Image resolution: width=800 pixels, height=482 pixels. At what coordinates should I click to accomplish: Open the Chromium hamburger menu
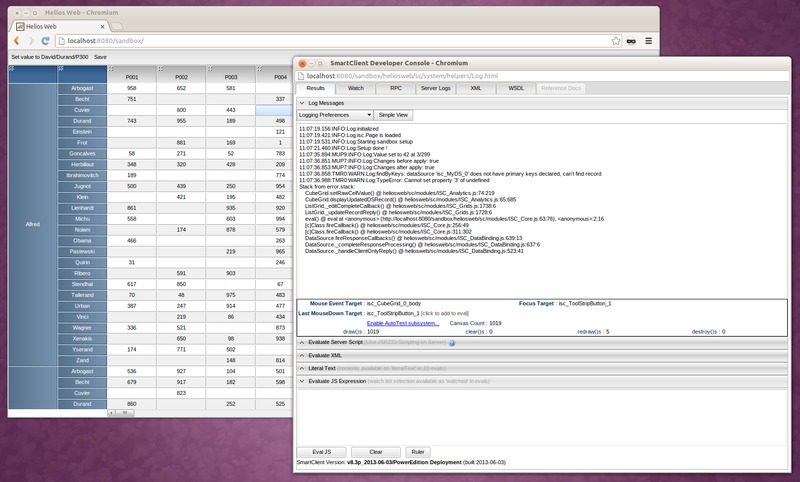650,41
